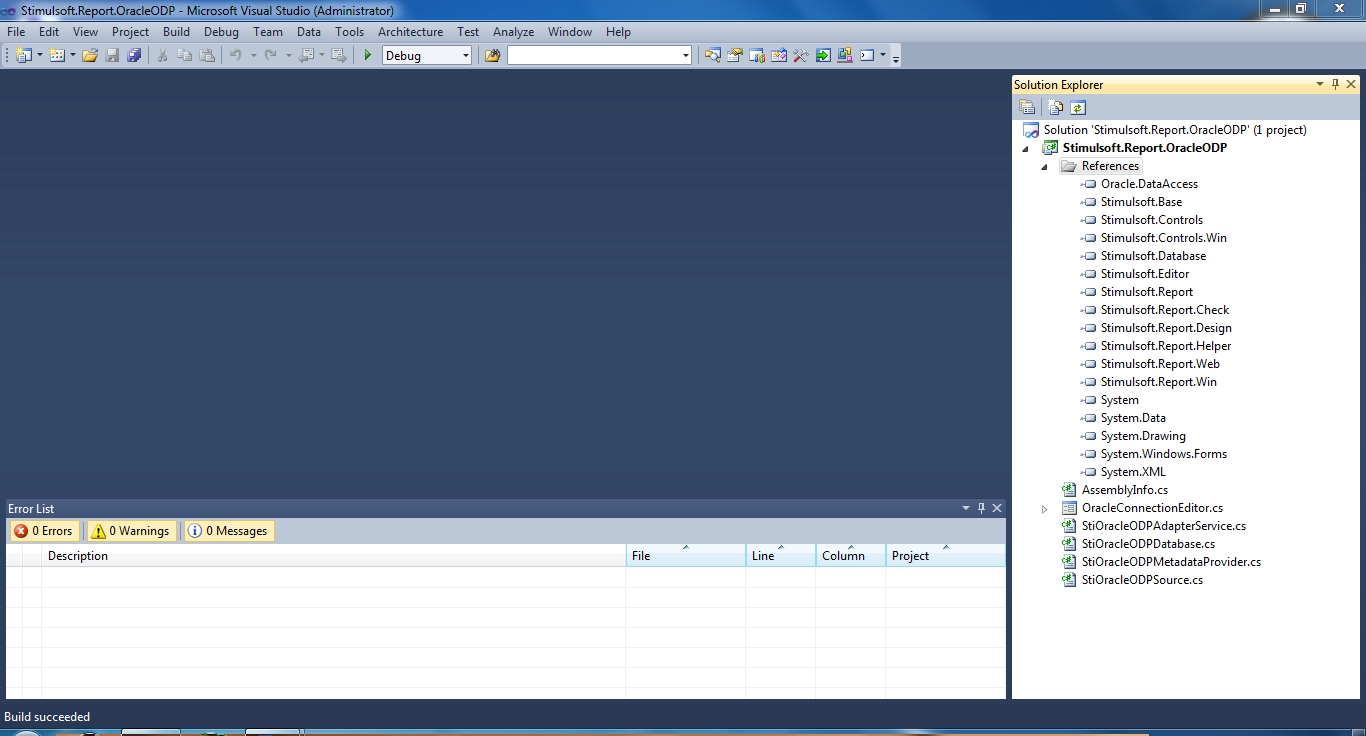Close the Error List panel
The height and width of the screenshot is (736, 1366).
(997, 508)
